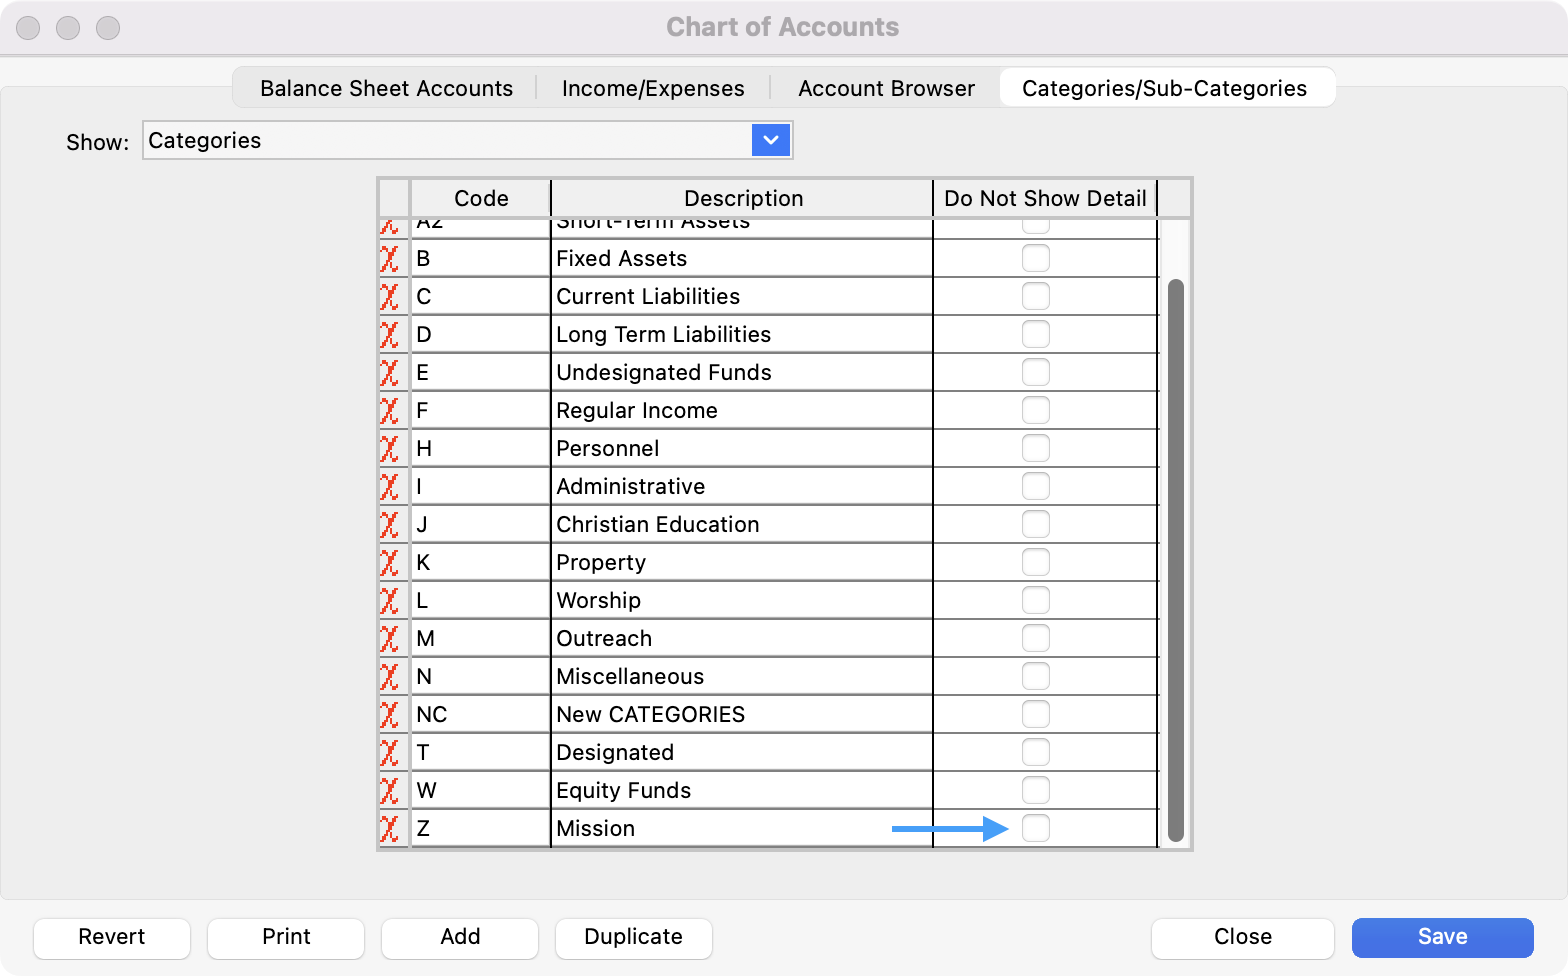Click the red delete icon for Fixed Assets

(x=390, y=259)
